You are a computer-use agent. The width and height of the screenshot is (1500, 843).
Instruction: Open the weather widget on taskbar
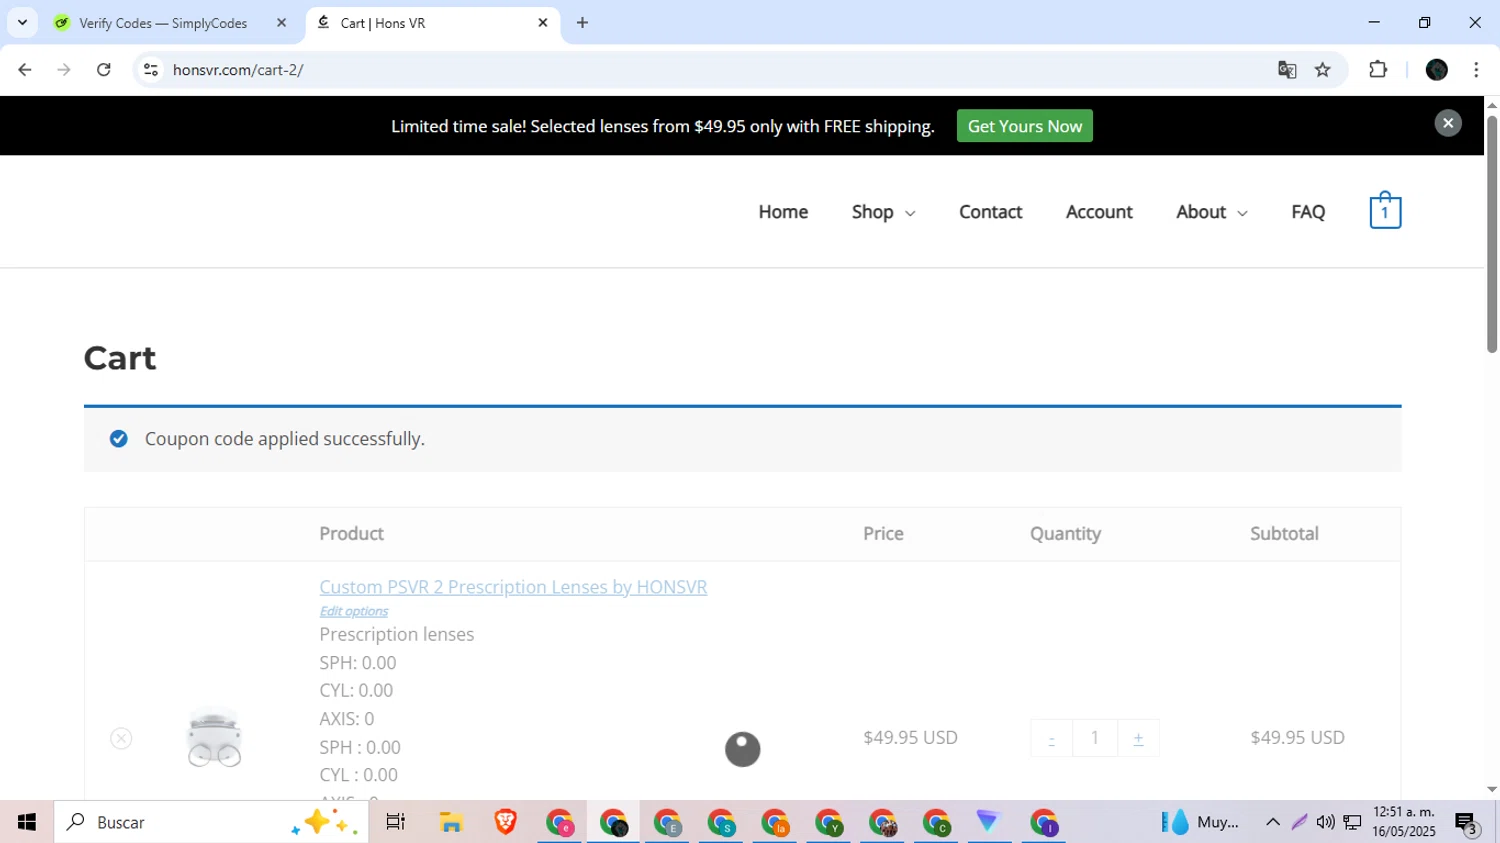point(1200,822)
